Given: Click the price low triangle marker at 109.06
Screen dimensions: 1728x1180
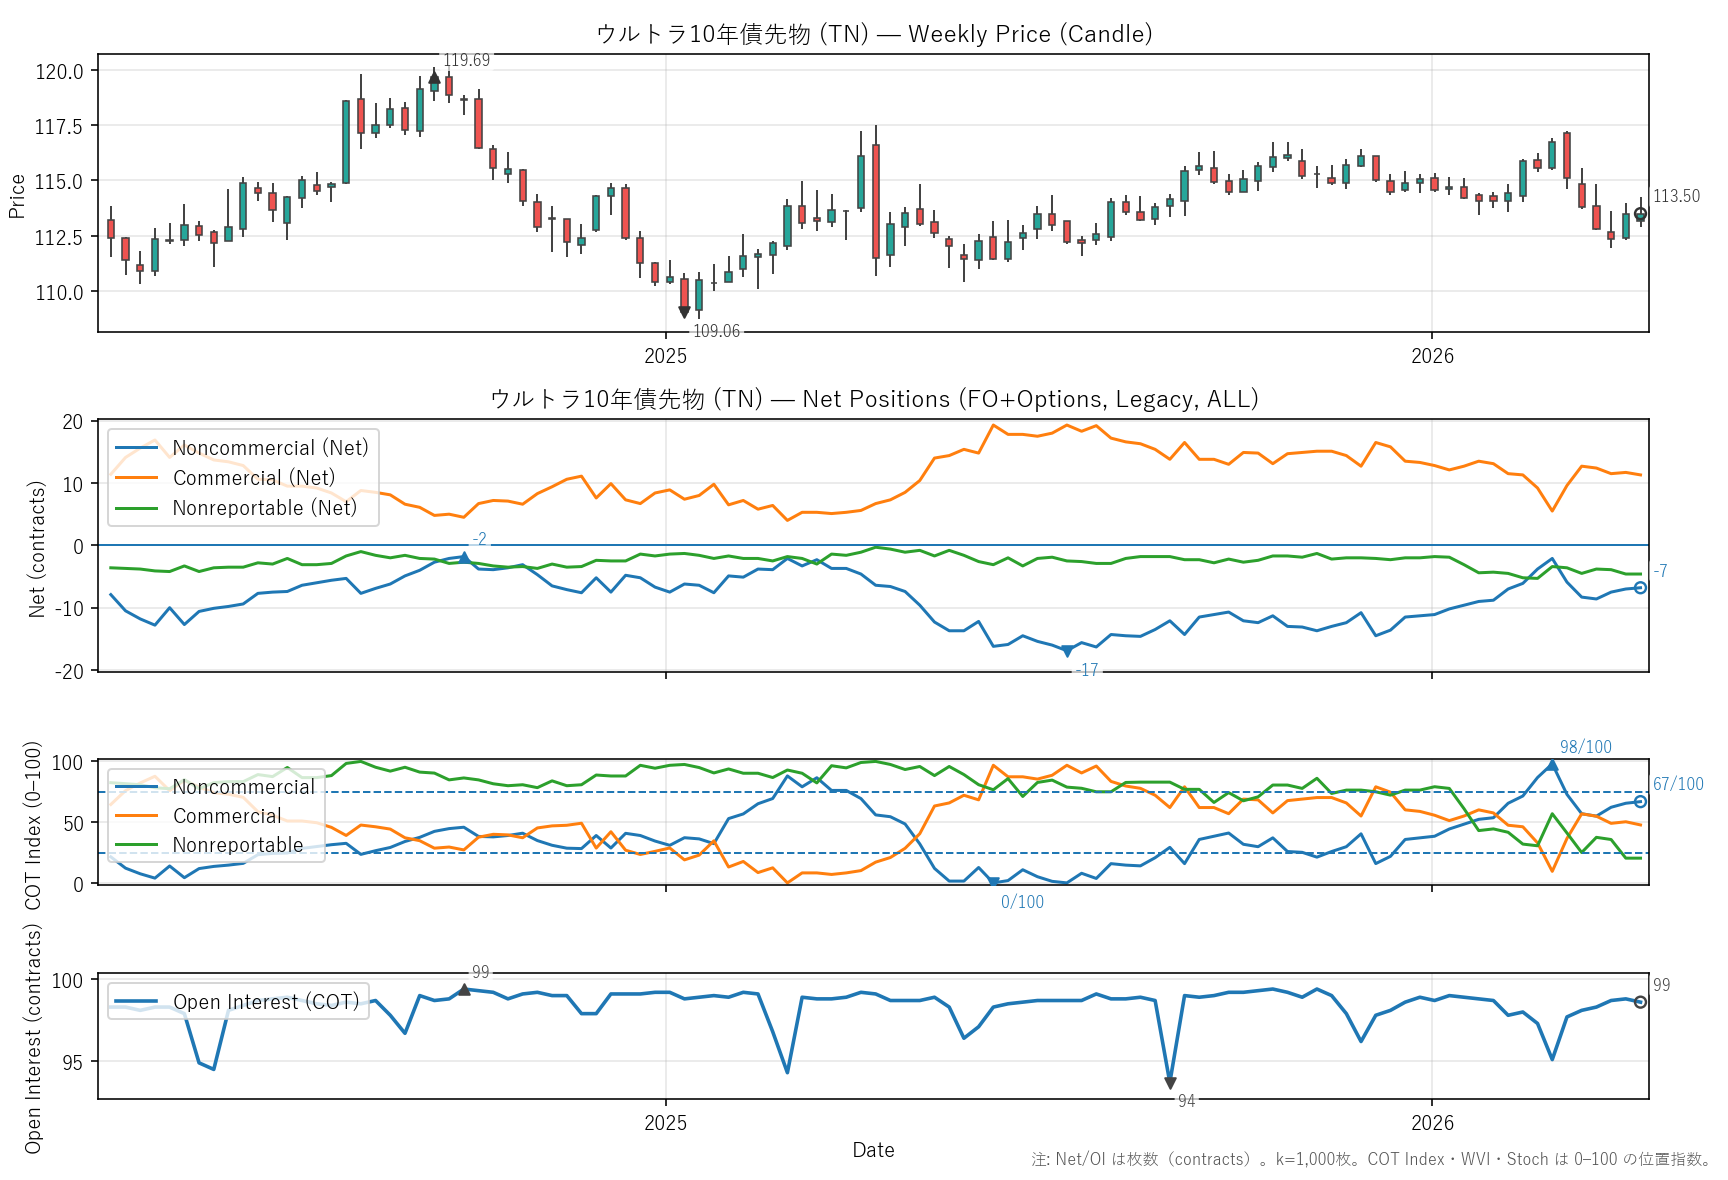Looking at the screenshot, I should [684, 313].
